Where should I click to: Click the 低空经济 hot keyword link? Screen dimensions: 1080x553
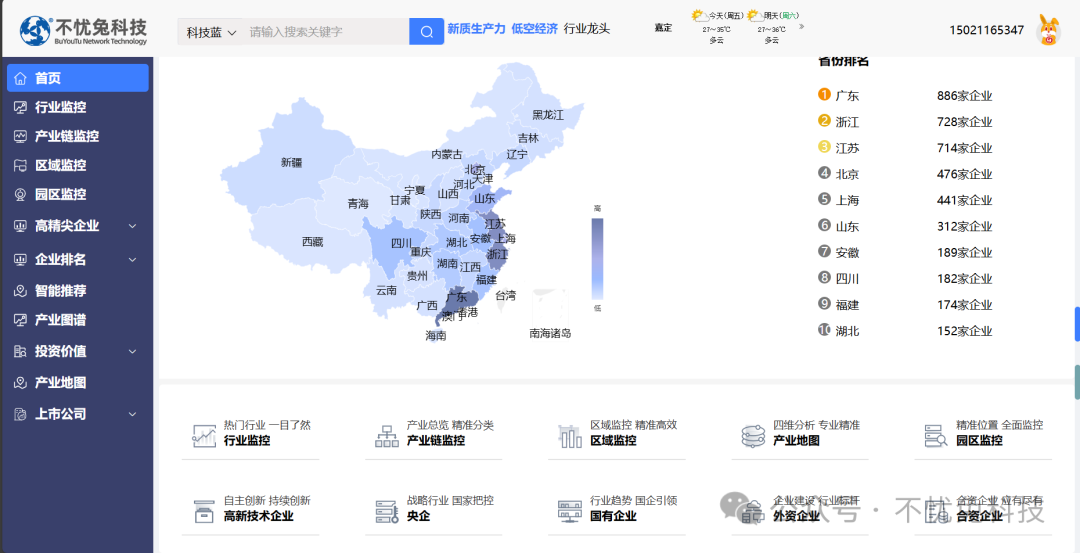(x=534, y=29)
